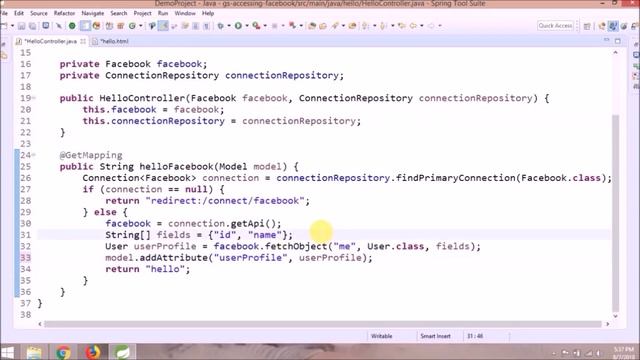Switch to the perspective left of the highlighted one
Screen dimensions: 640x360
pos(602,26)
